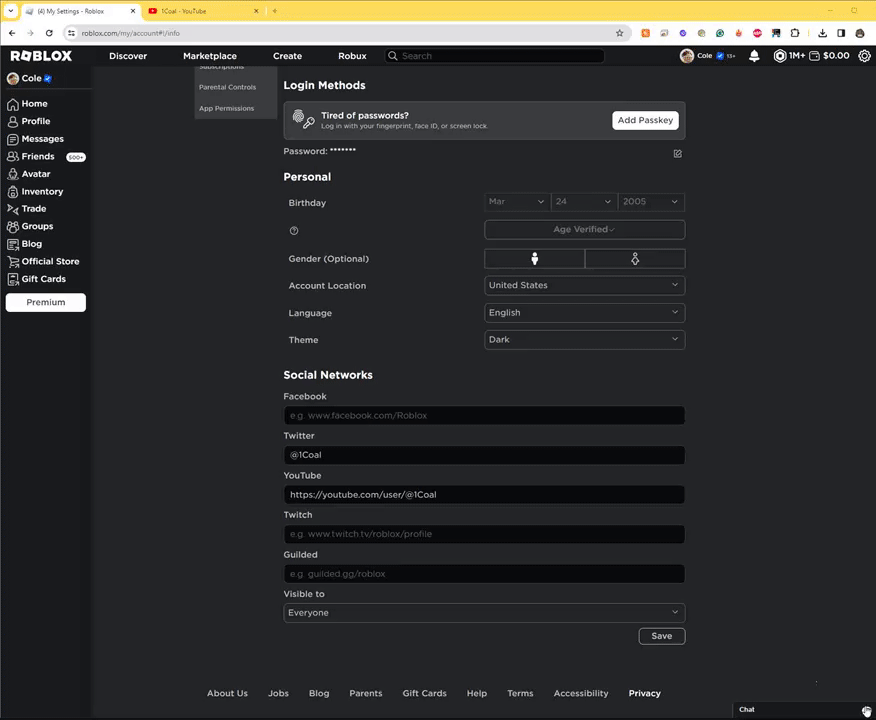This screenshot has height=720, width=876.
Task: Click the Facebook input field
Action: (484, 416)
